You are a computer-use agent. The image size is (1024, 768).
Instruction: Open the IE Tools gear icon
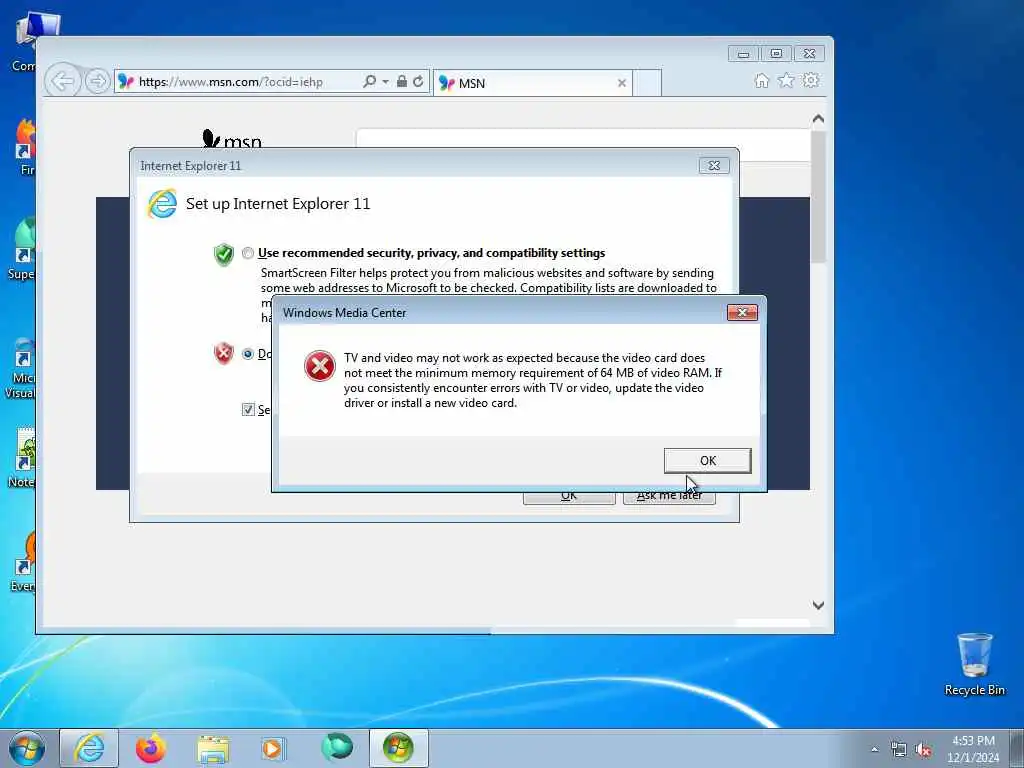[811, 80]
